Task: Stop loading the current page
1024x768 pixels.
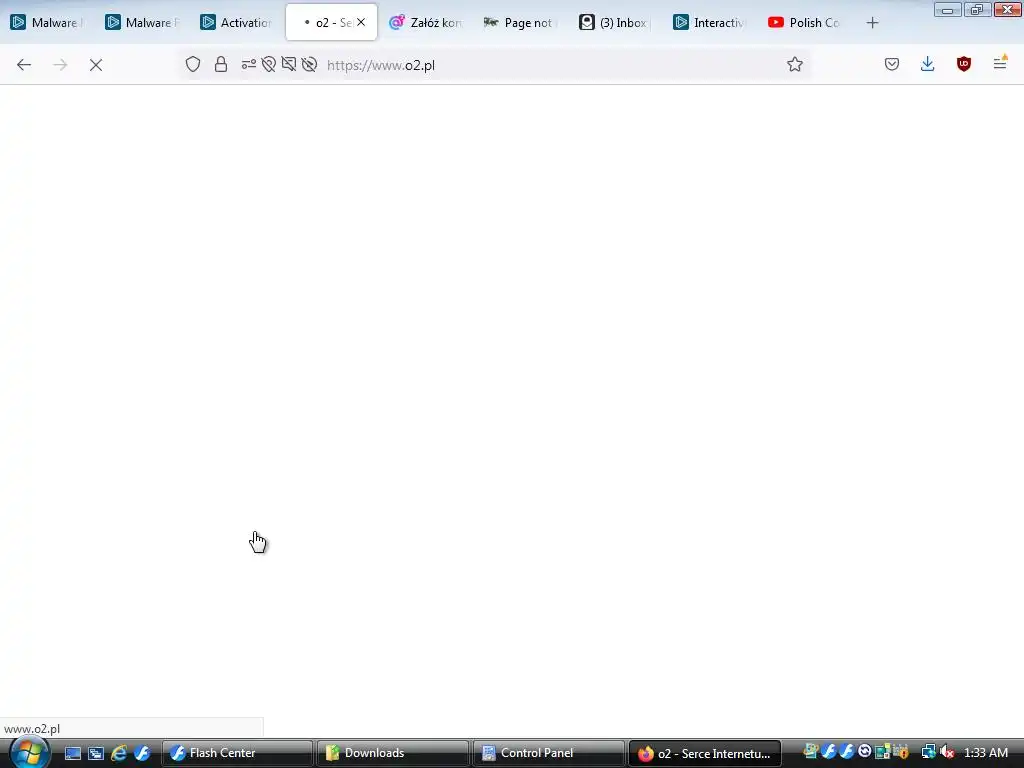Action: [x=96, y=65]
